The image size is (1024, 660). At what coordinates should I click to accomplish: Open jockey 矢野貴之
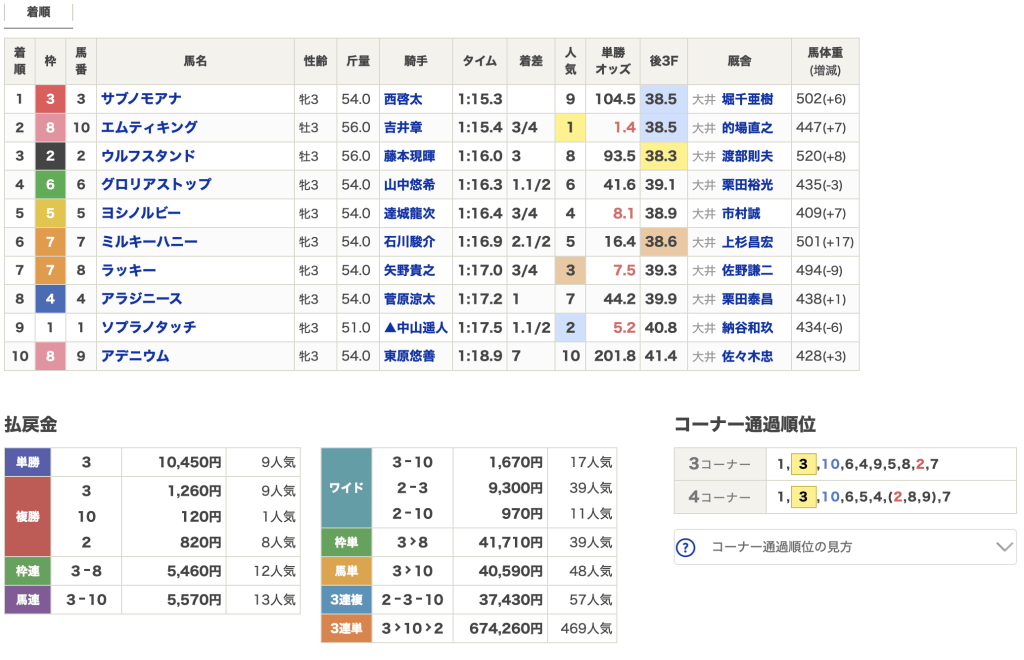click(x=409, y=270)
